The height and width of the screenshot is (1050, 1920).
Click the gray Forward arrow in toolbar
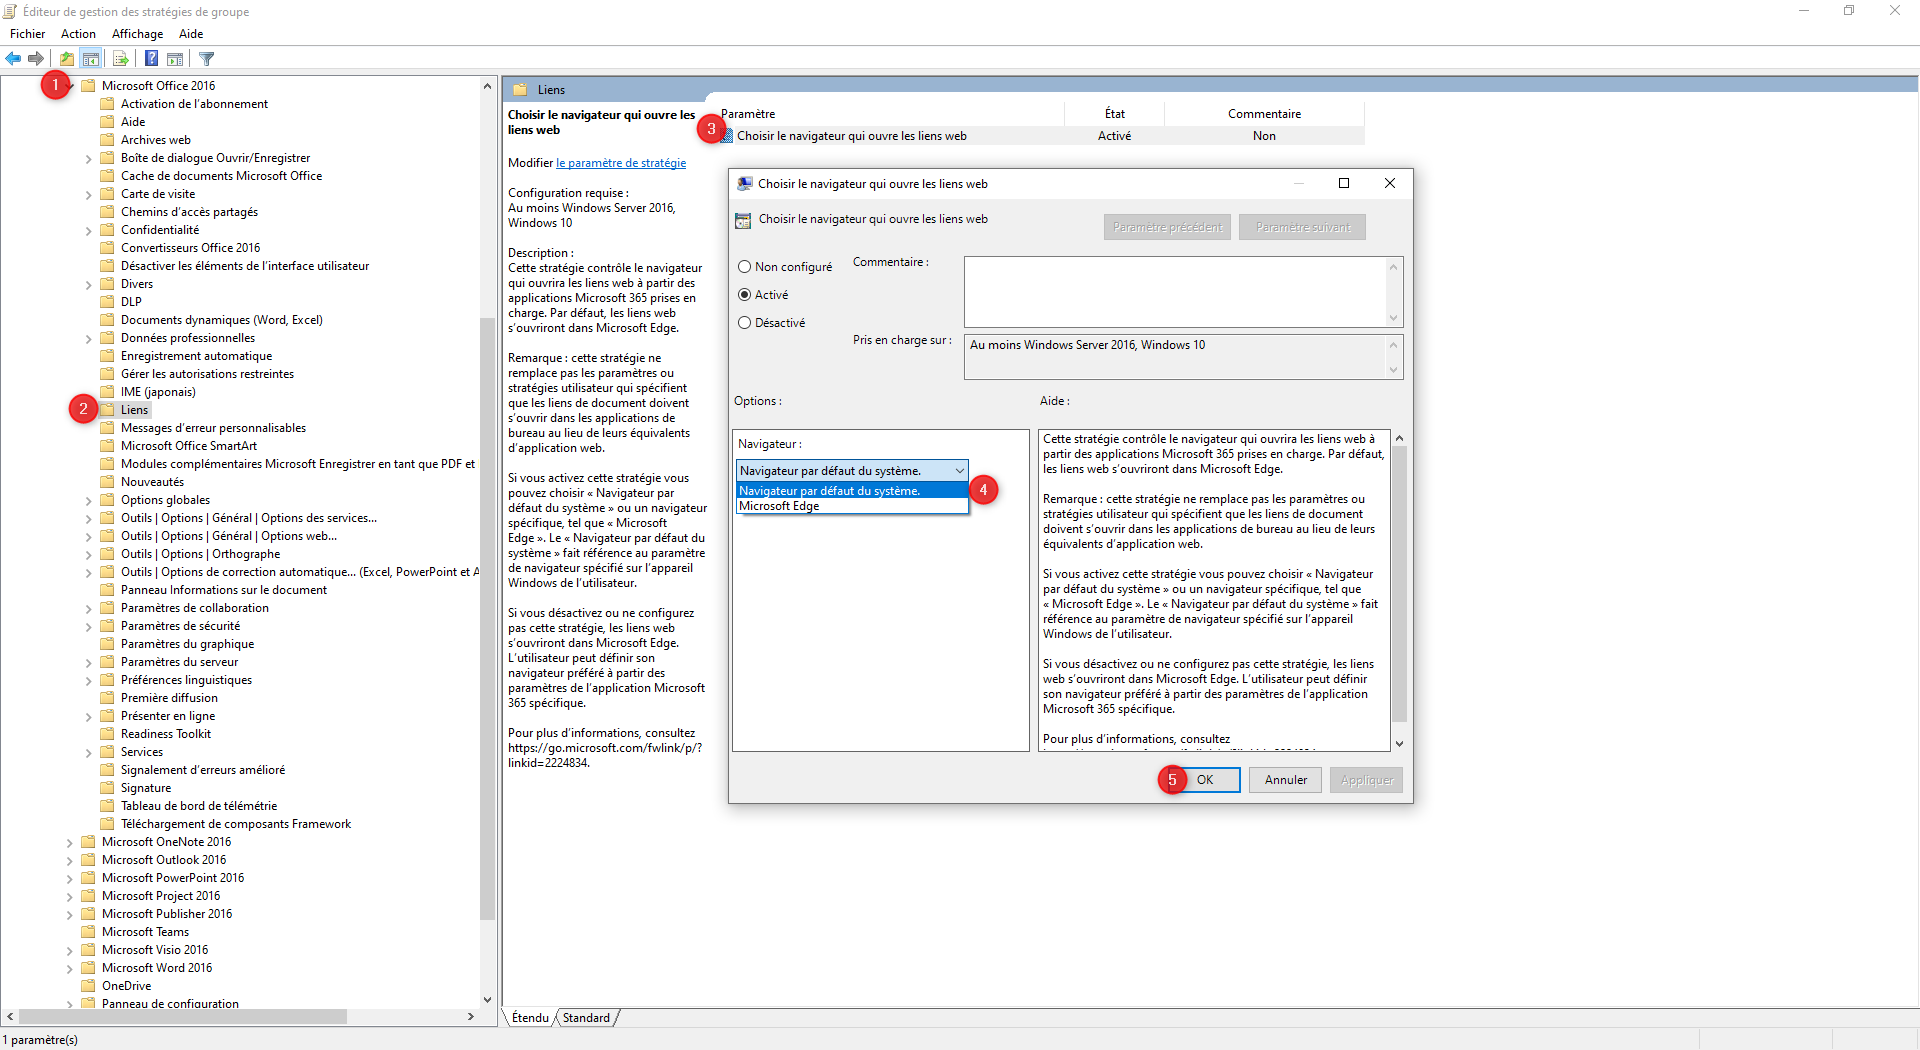point(36,59)
